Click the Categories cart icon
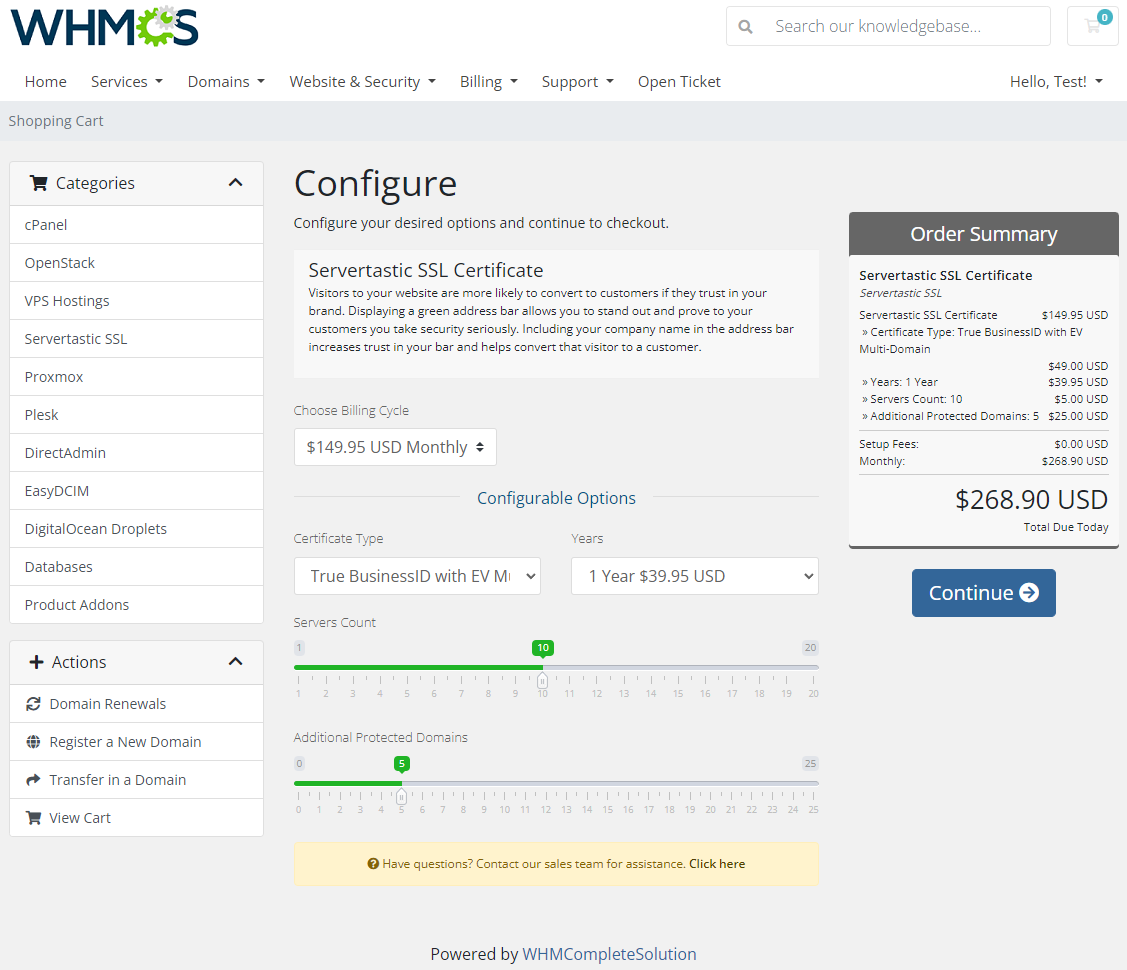The width and height of the screenshot is (1127, 970). pos(39,183)
